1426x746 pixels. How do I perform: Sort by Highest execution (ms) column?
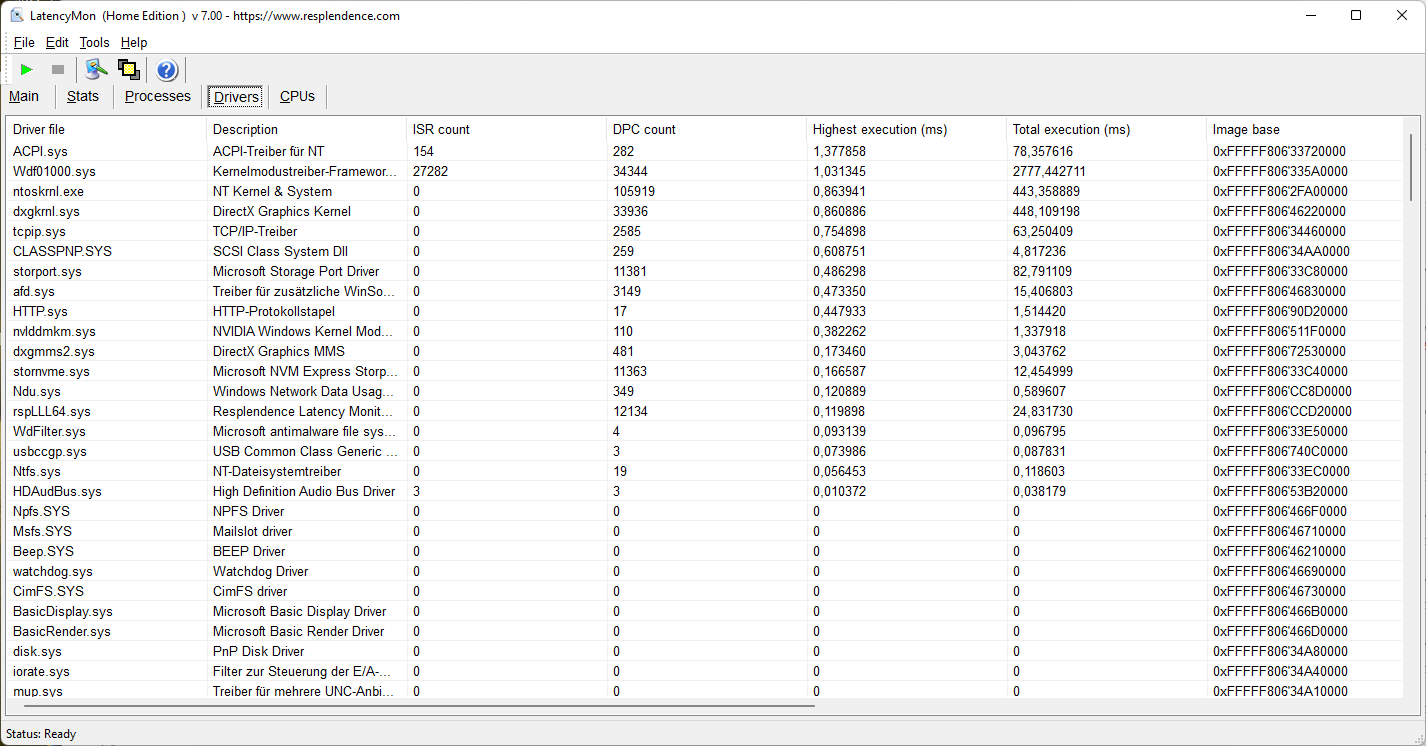pos(879,129)
